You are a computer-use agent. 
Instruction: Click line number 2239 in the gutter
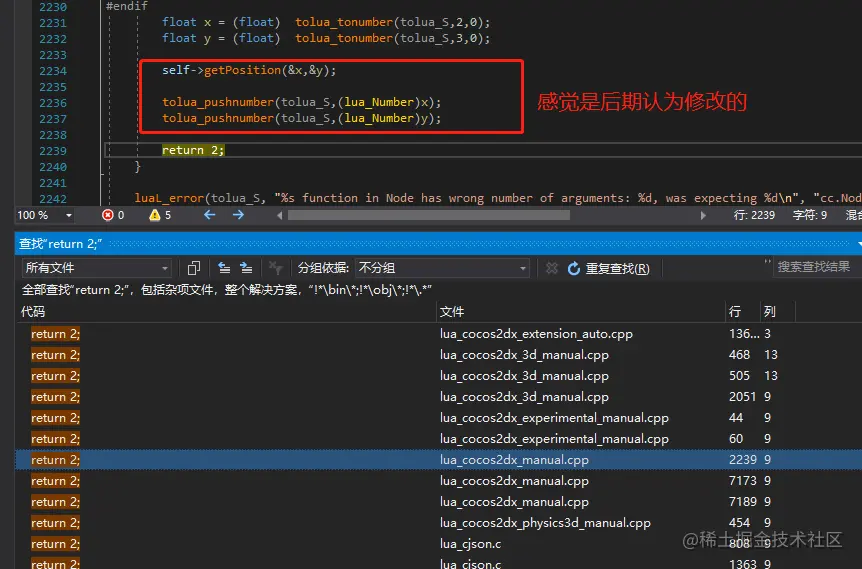pyautogui.click(x=53, y=151)
